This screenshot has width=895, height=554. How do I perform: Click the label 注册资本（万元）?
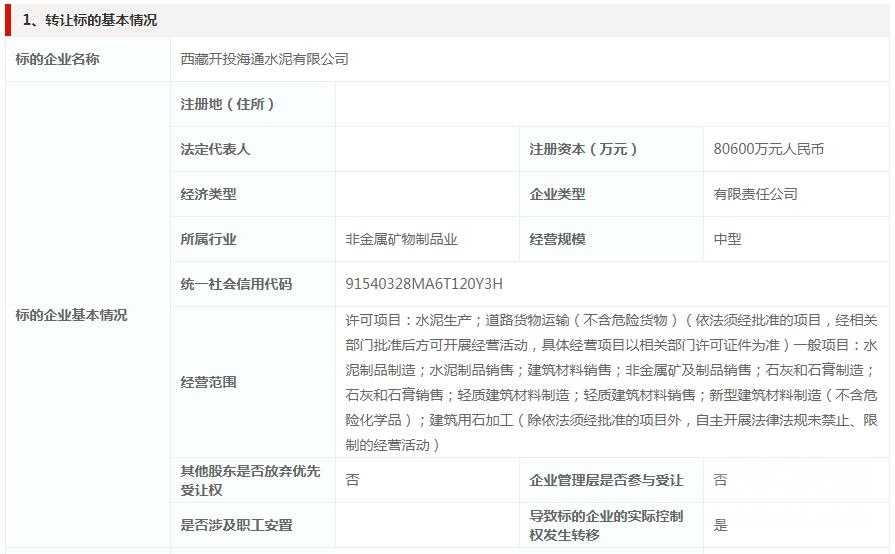pyautogui.click(x=583, y=149)
